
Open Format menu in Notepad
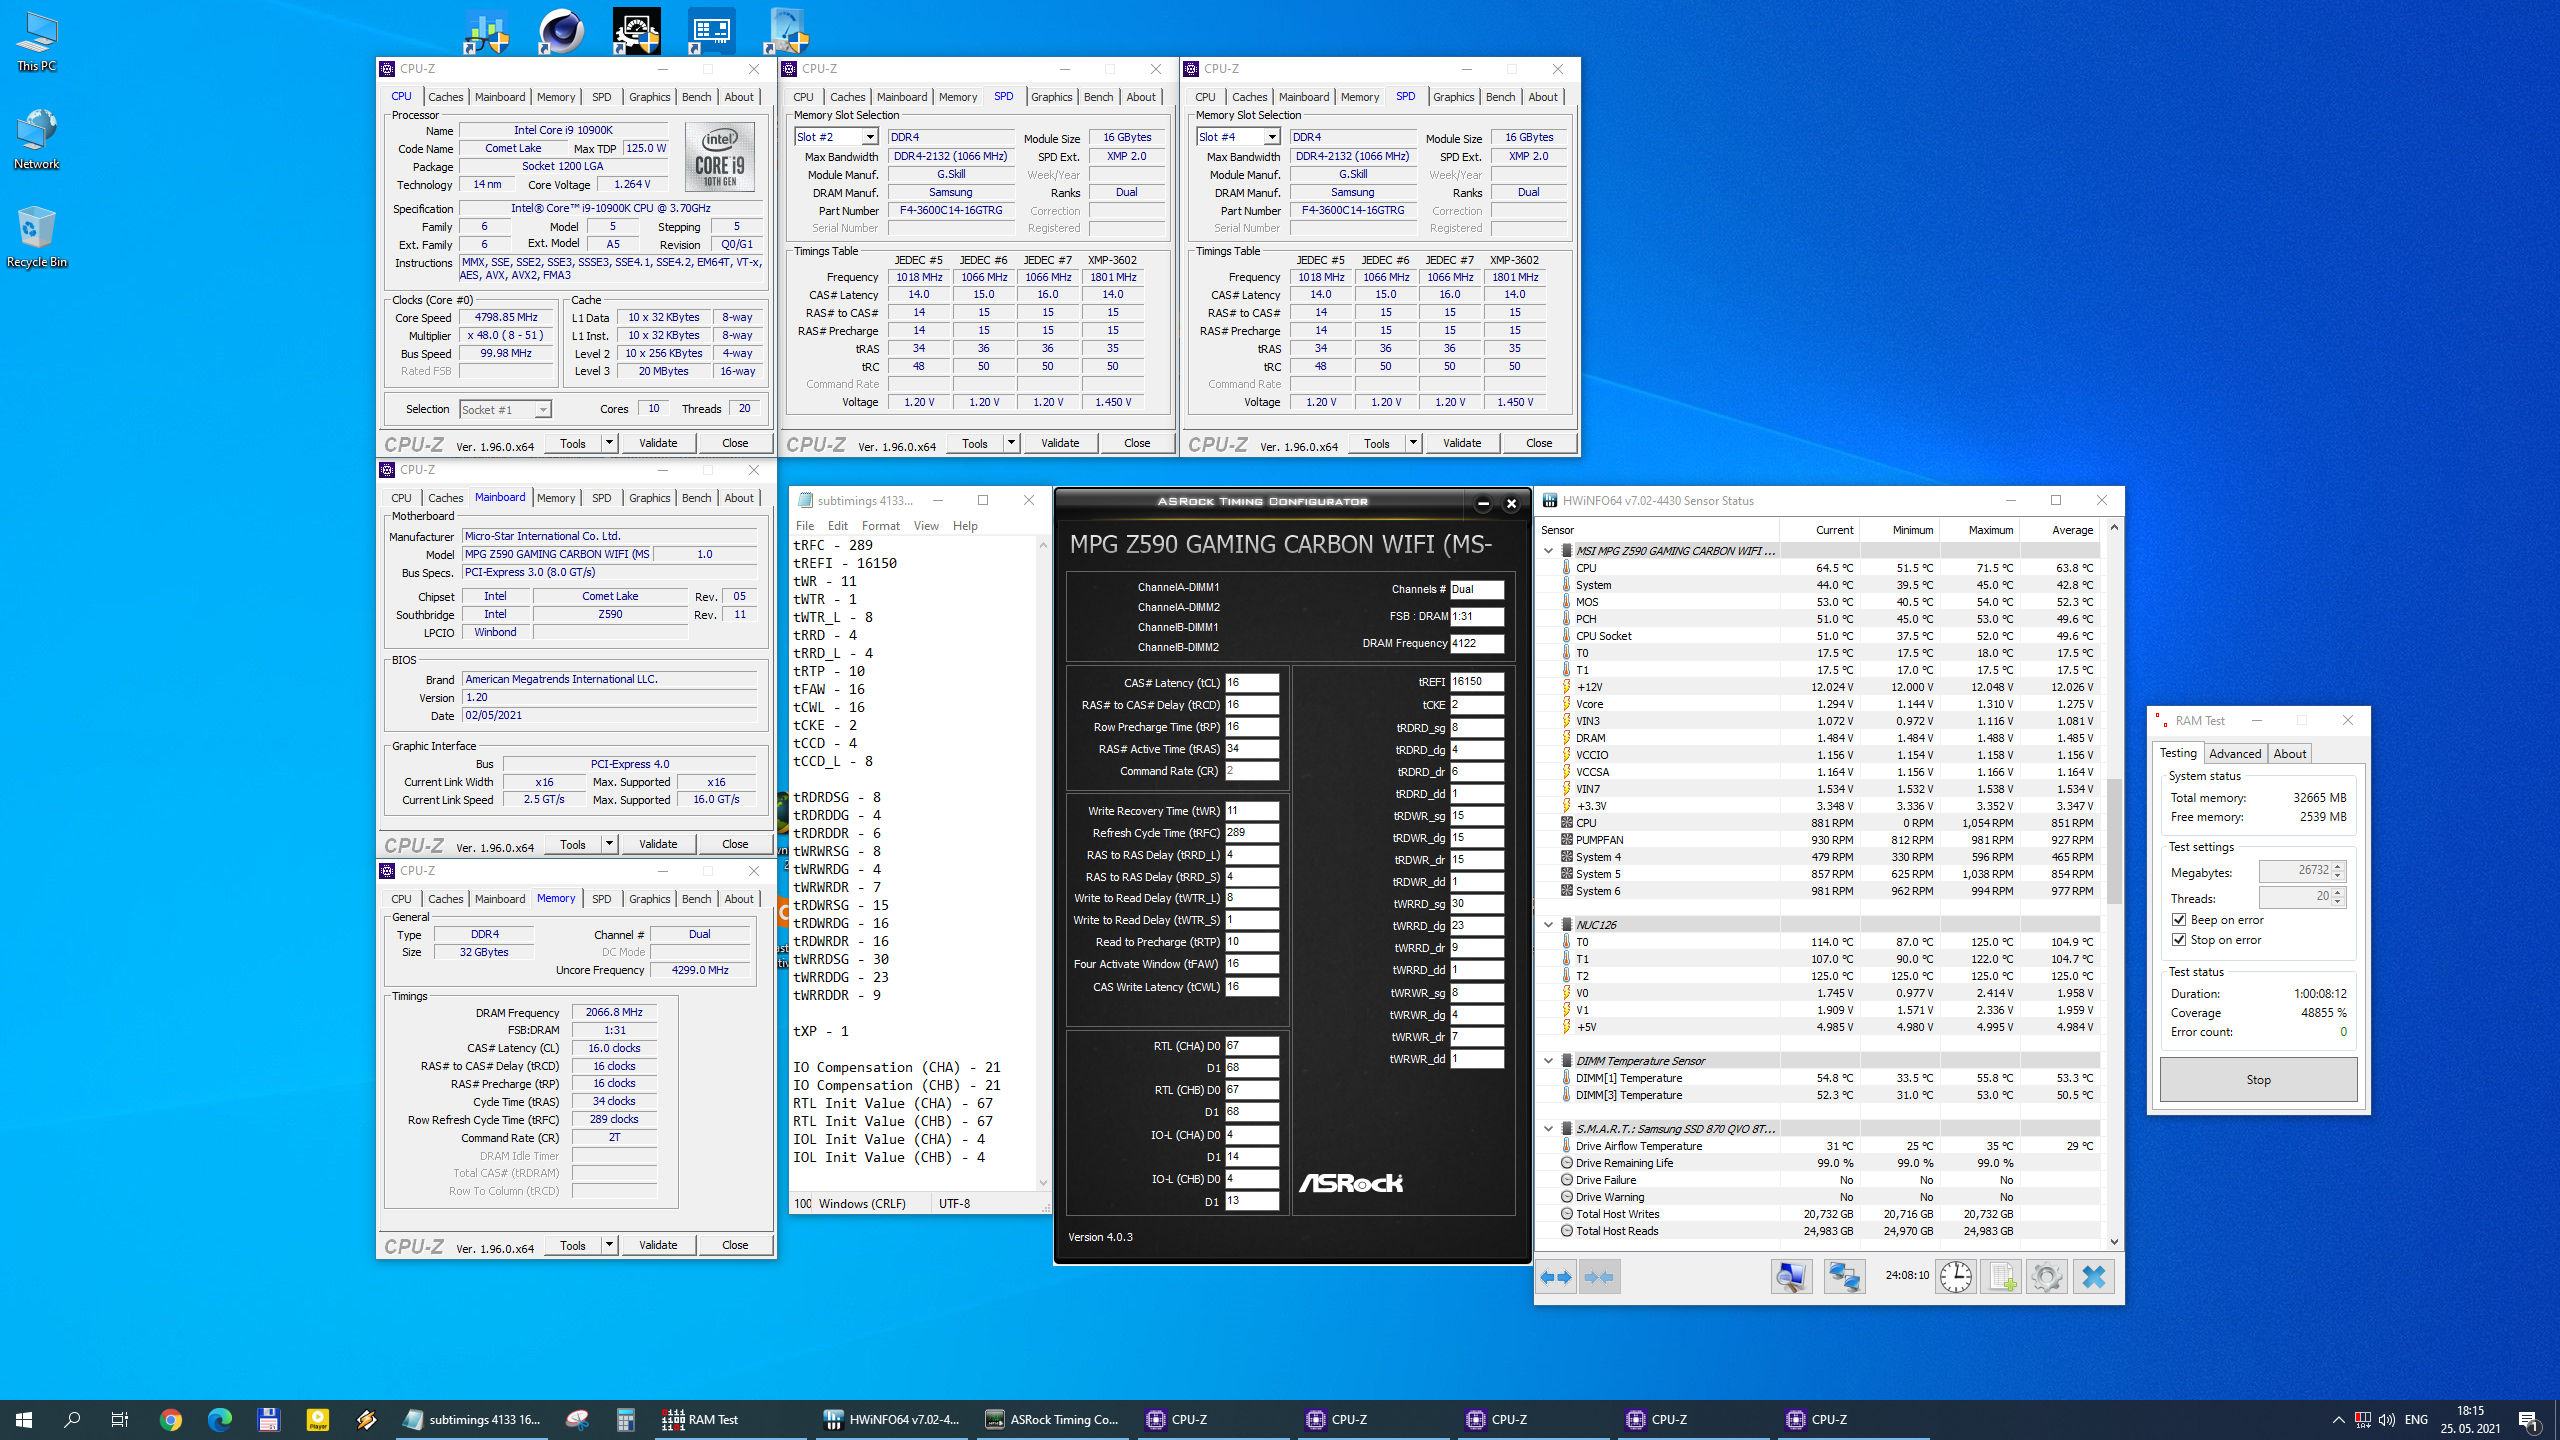click(x=880, y=526)
